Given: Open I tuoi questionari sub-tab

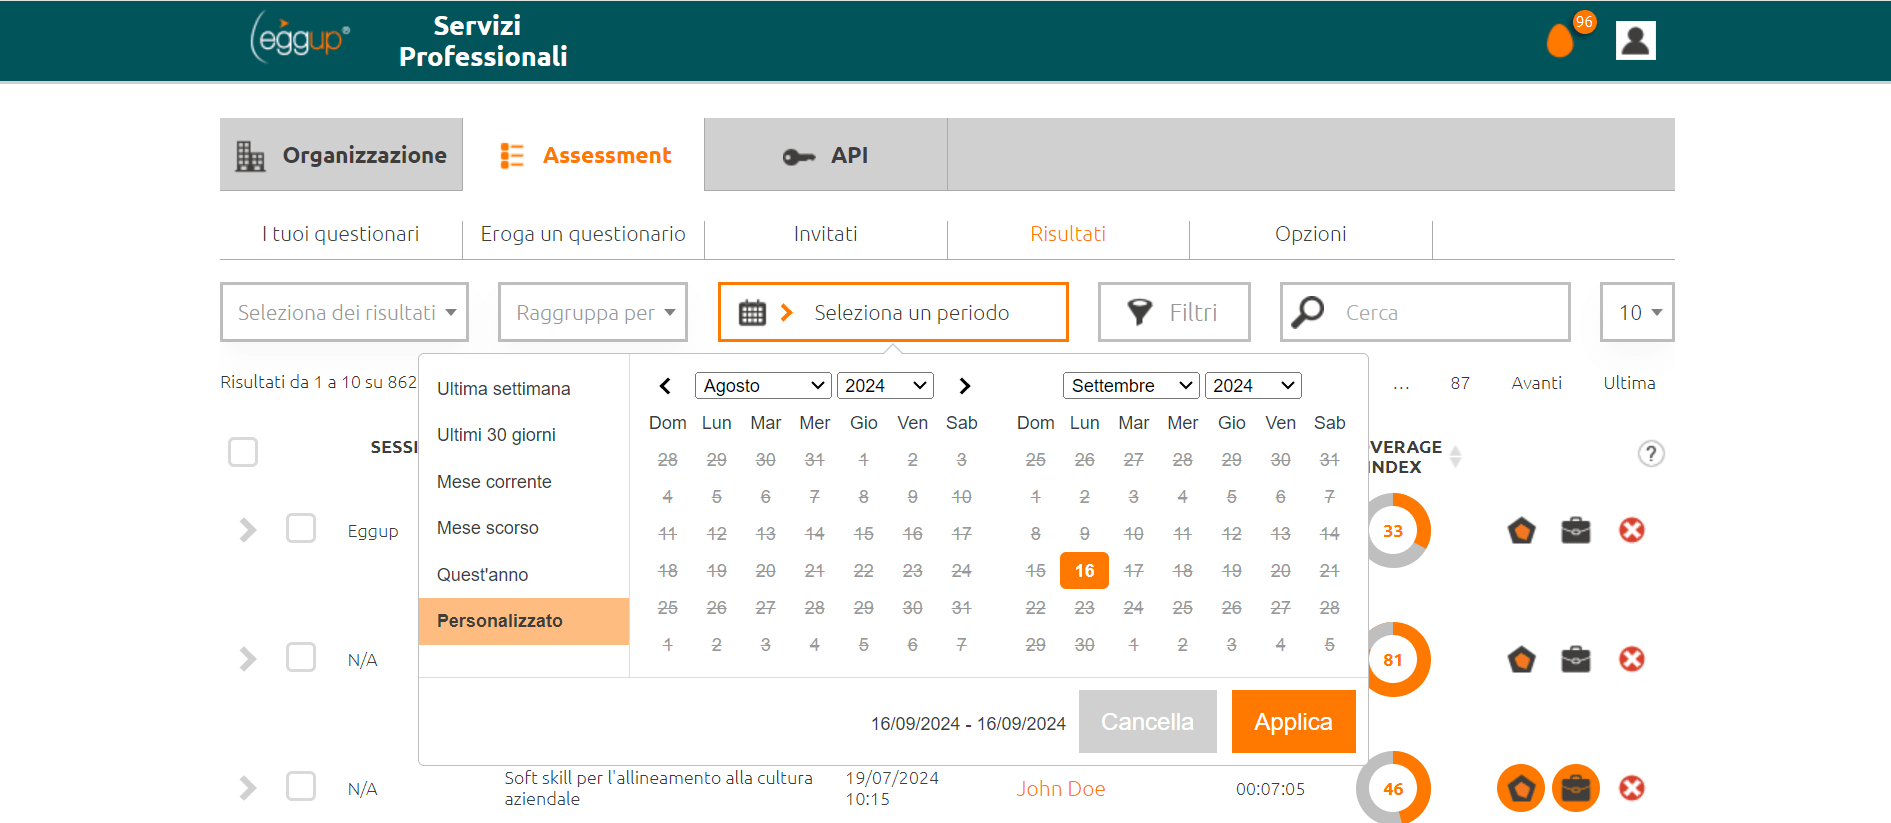Looking at the screenshot, I should pyautogui.click(x=341, y=234).
